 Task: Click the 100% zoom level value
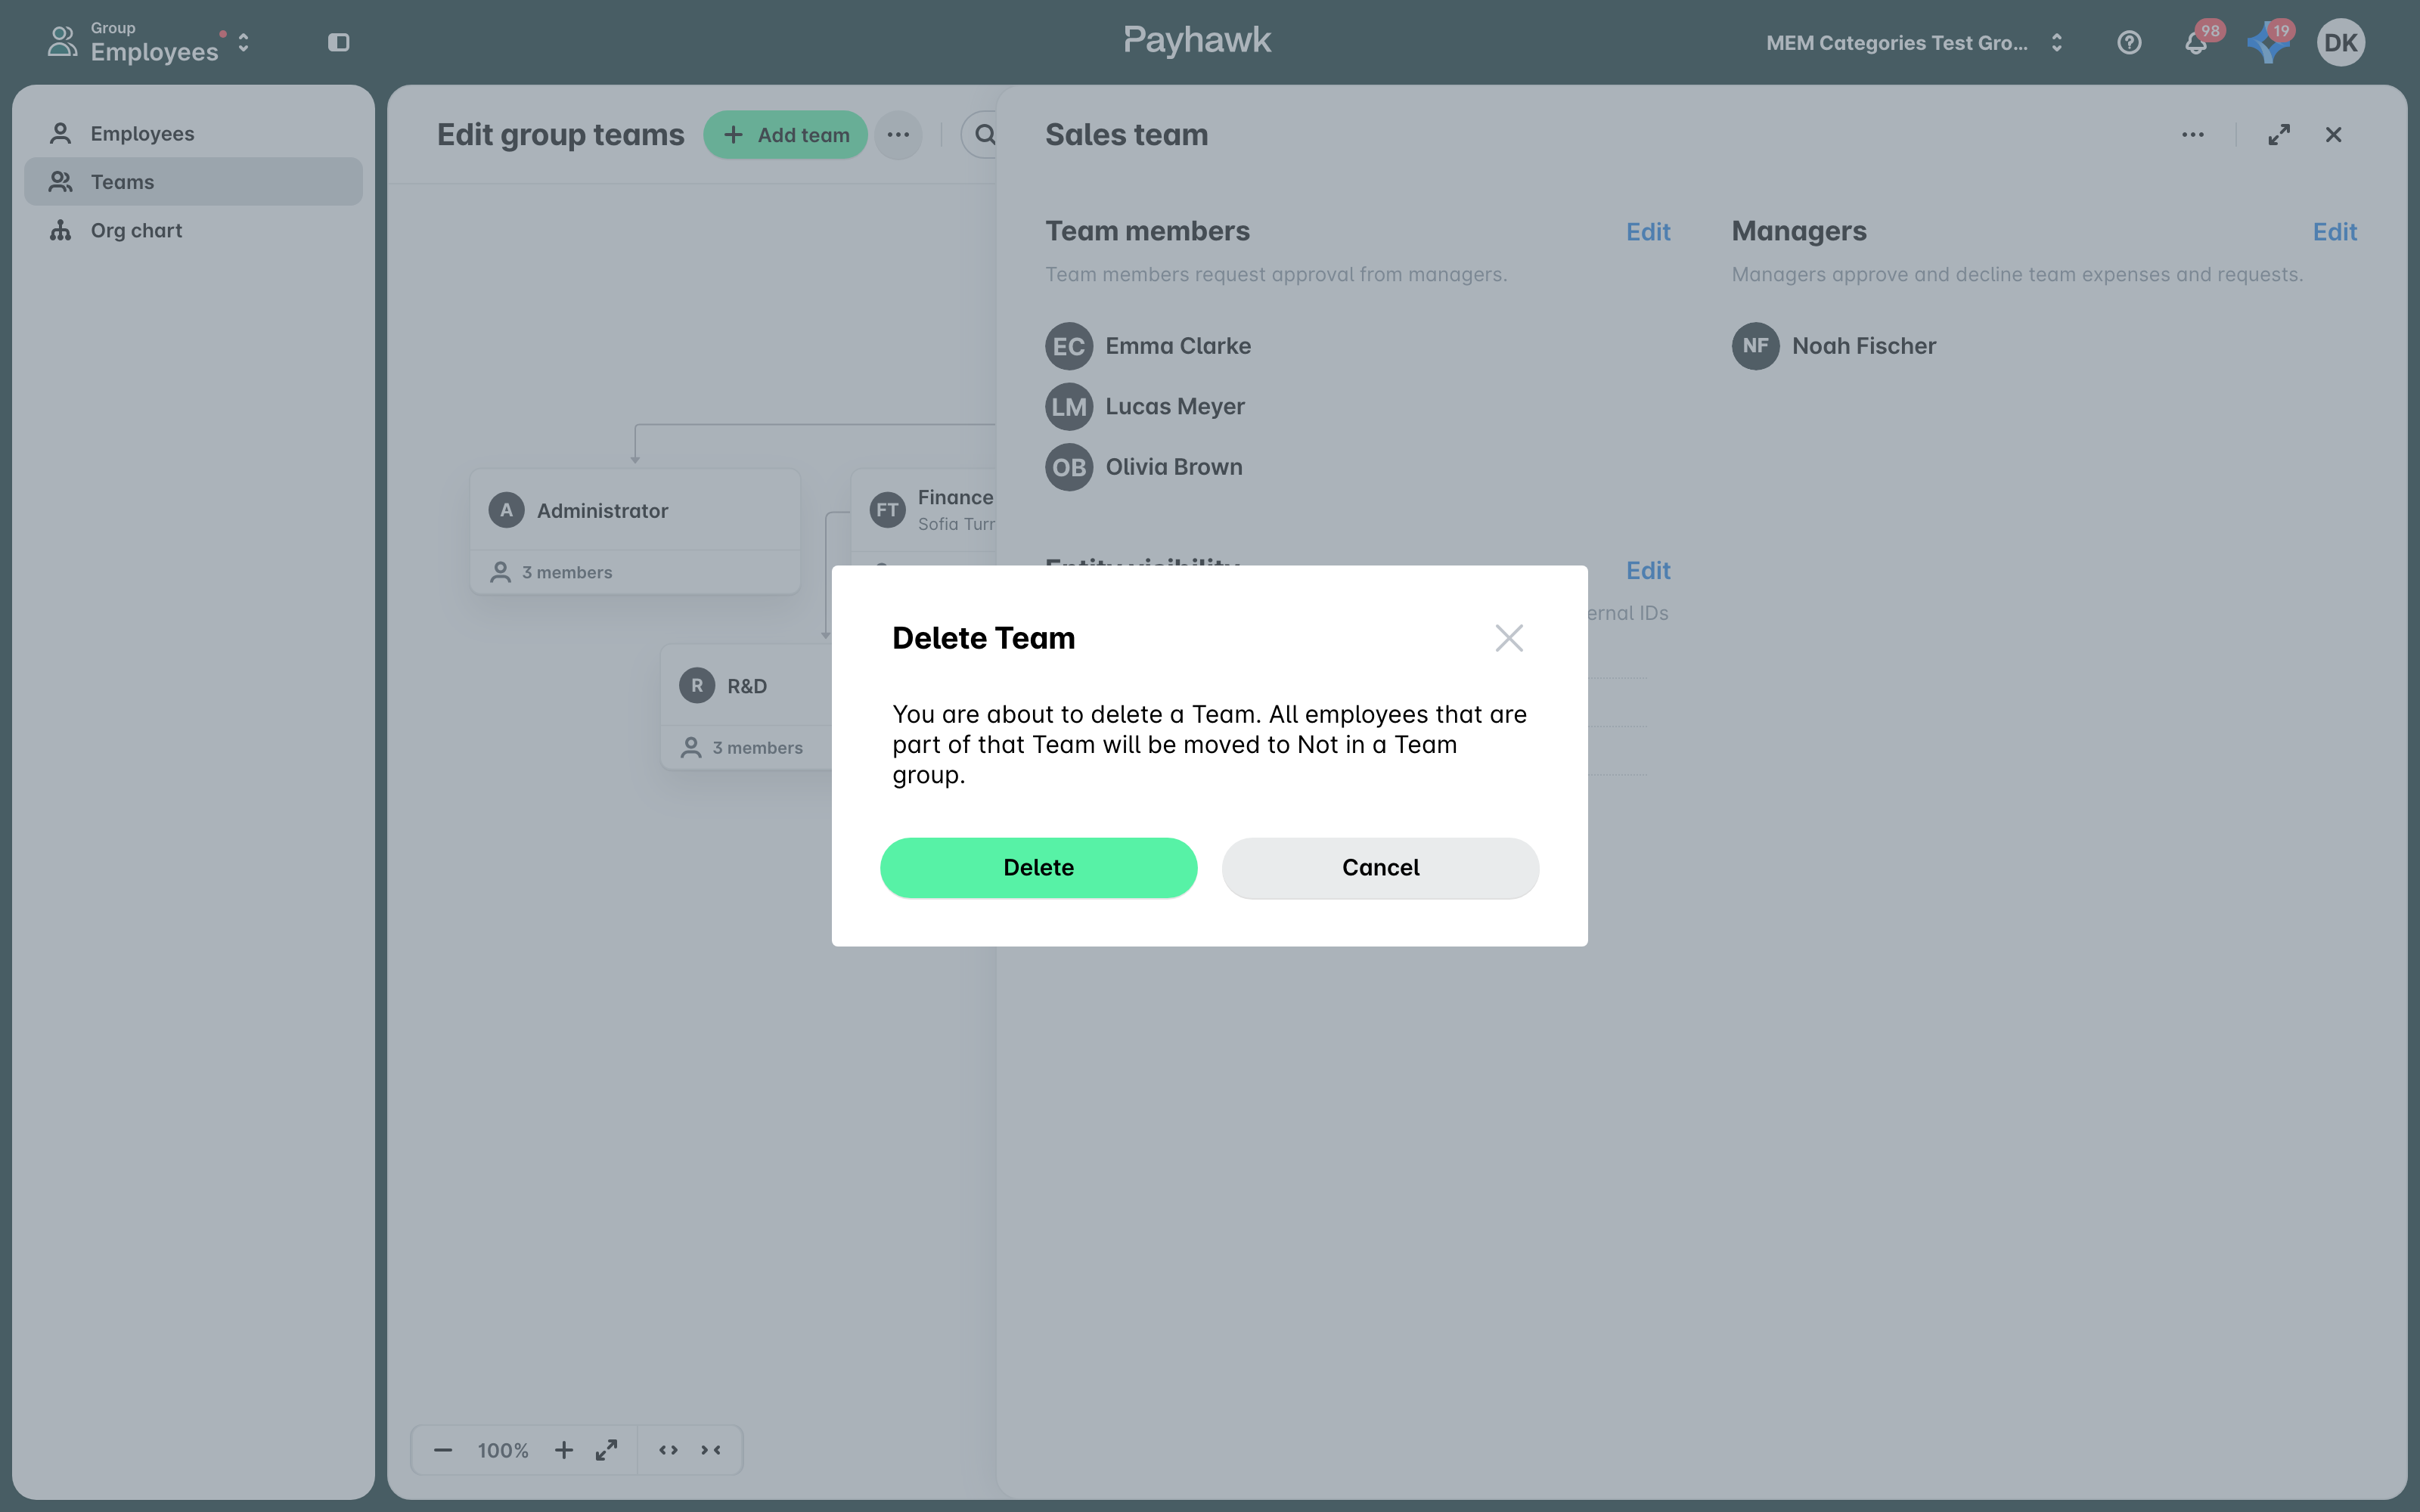pos(503,1450)
